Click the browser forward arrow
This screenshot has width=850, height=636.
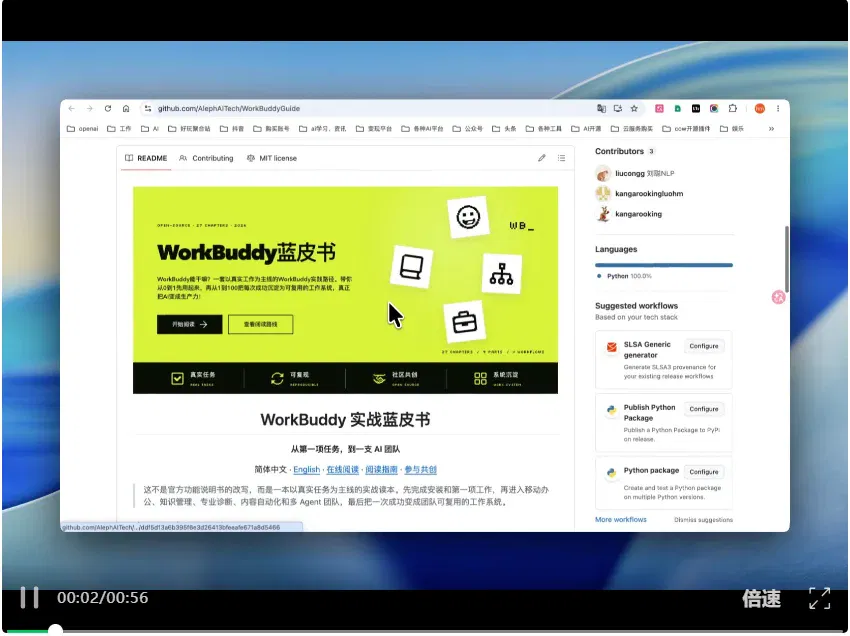(89, 108)
